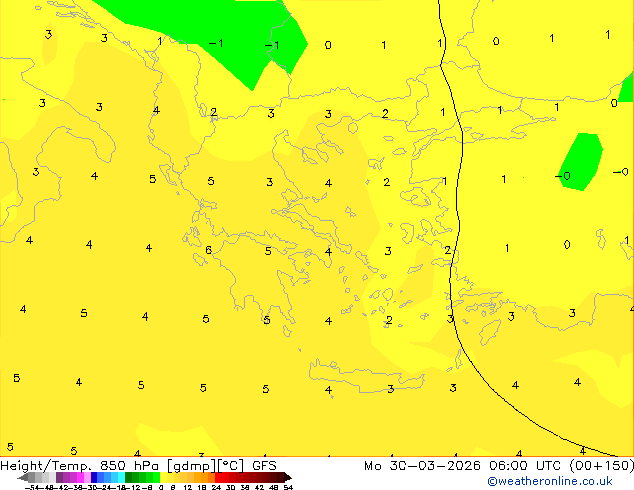Viewport: 634px width, 490px height.
Task: Click the [gdmp] unit label
Action: (x=187, y=465)
